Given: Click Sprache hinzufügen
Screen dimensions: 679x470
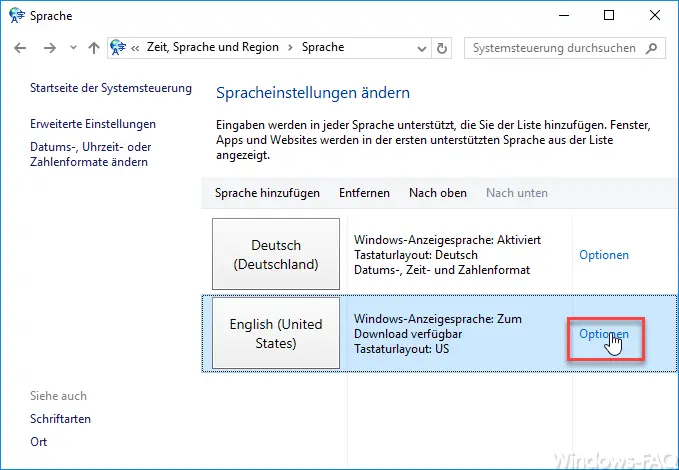Looking at the screenshot, I should pos(267,193).
